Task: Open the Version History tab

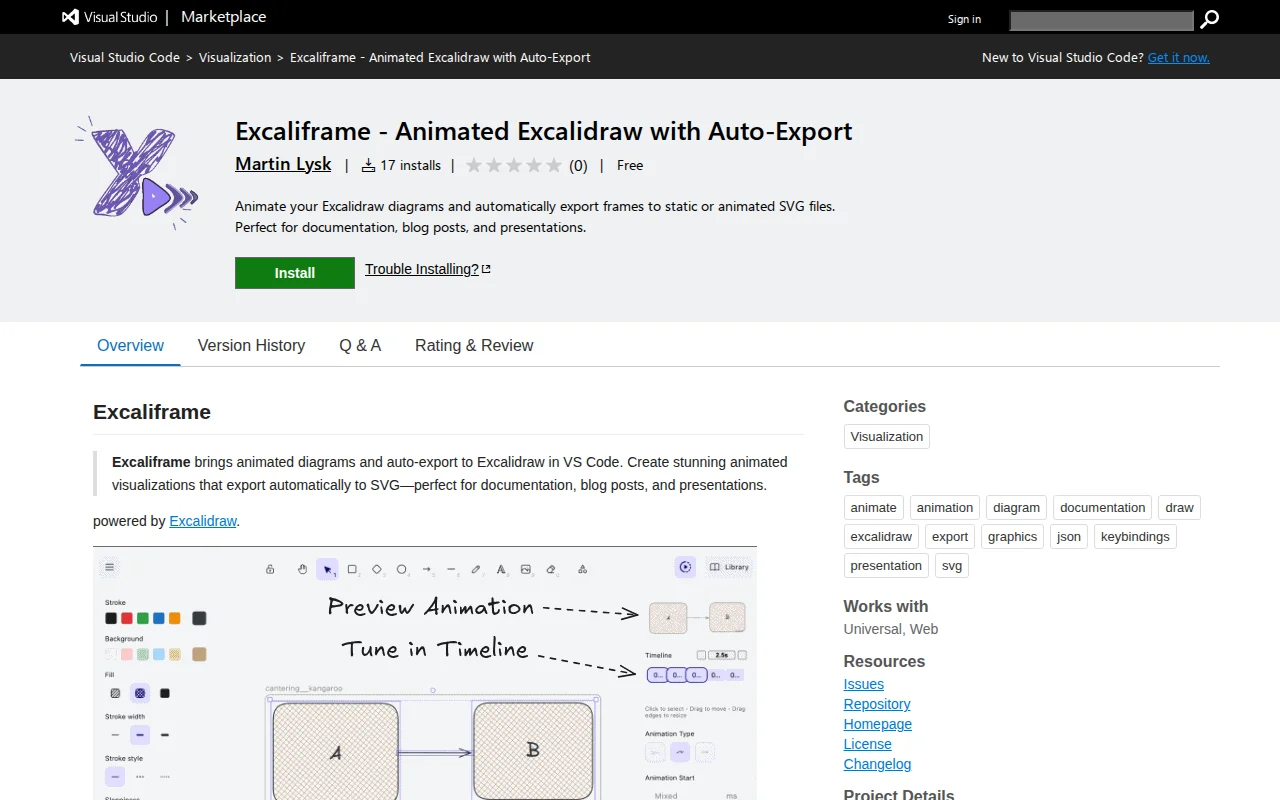Action: (x=251, y=346)
